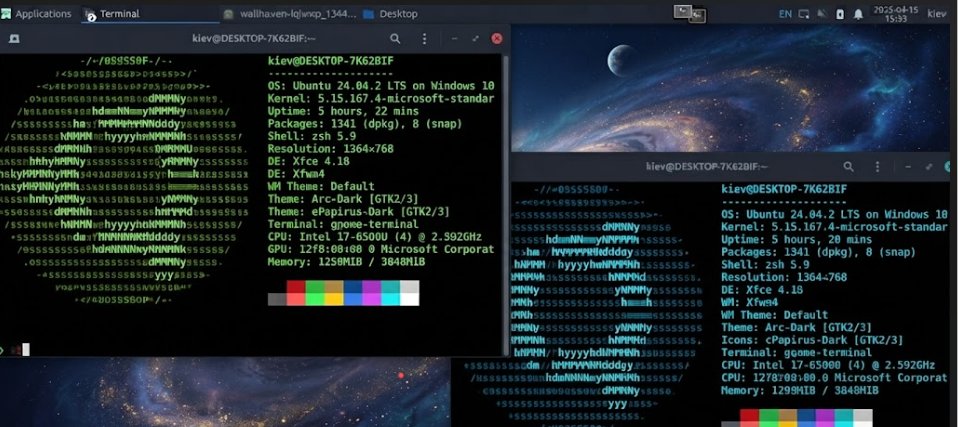This screenshot has height=427, width=958.
Task: Click the green CPU Intel line in the front terminal
Action: coord(375,236)
